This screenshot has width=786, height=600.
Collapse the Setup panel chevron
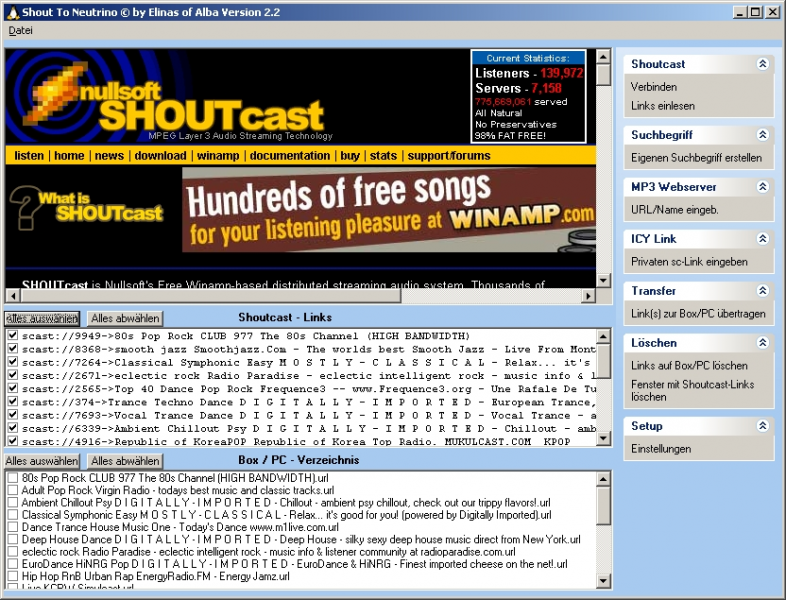point(762,426)
